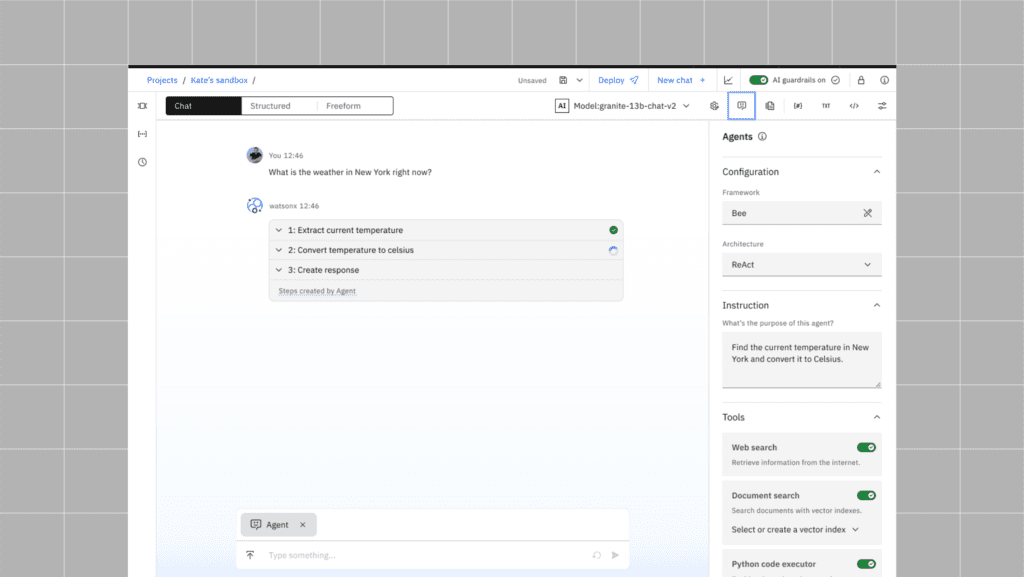Switch to the Freeform tab
1024x577 pixels.
click(x=355, y=106)
